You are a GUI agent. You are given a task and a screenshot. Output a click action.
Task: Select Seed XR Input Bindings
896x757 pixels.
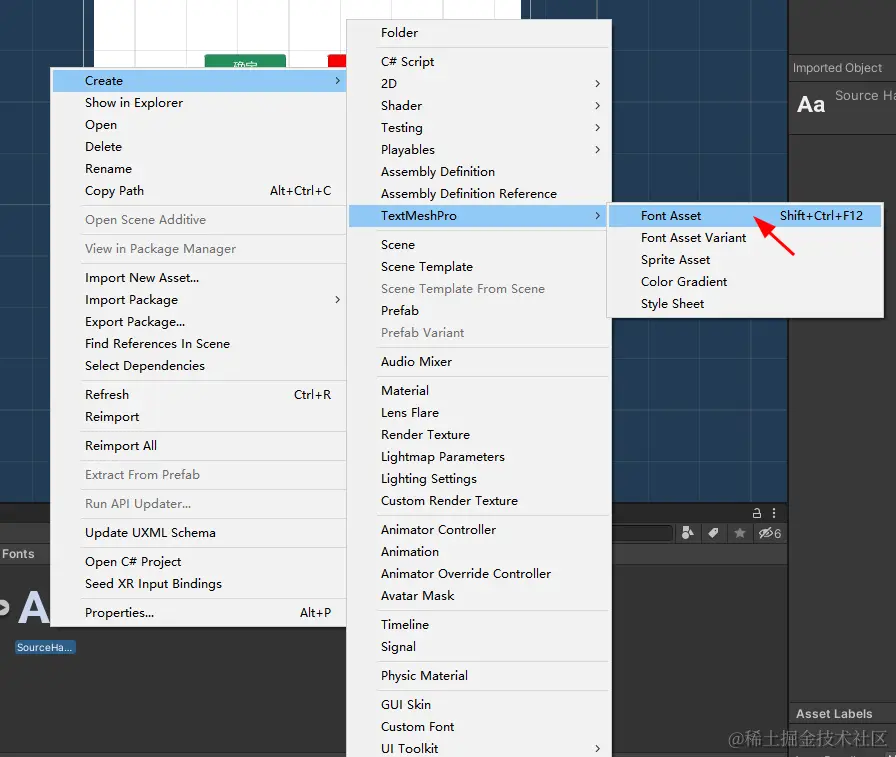tap(199, 584)
